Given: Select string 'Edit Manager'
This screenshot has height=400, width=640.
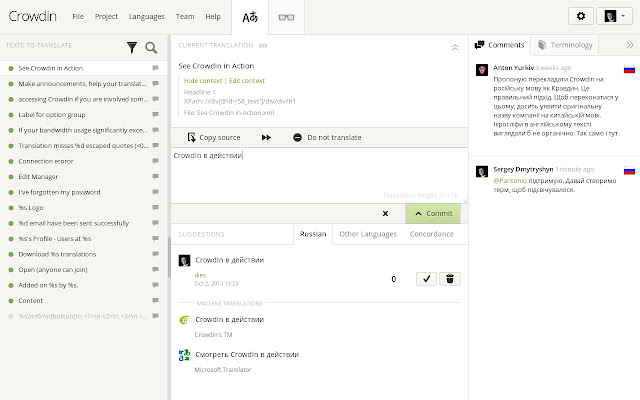Looking at the screenshot, I should click(x=84, y=177).
